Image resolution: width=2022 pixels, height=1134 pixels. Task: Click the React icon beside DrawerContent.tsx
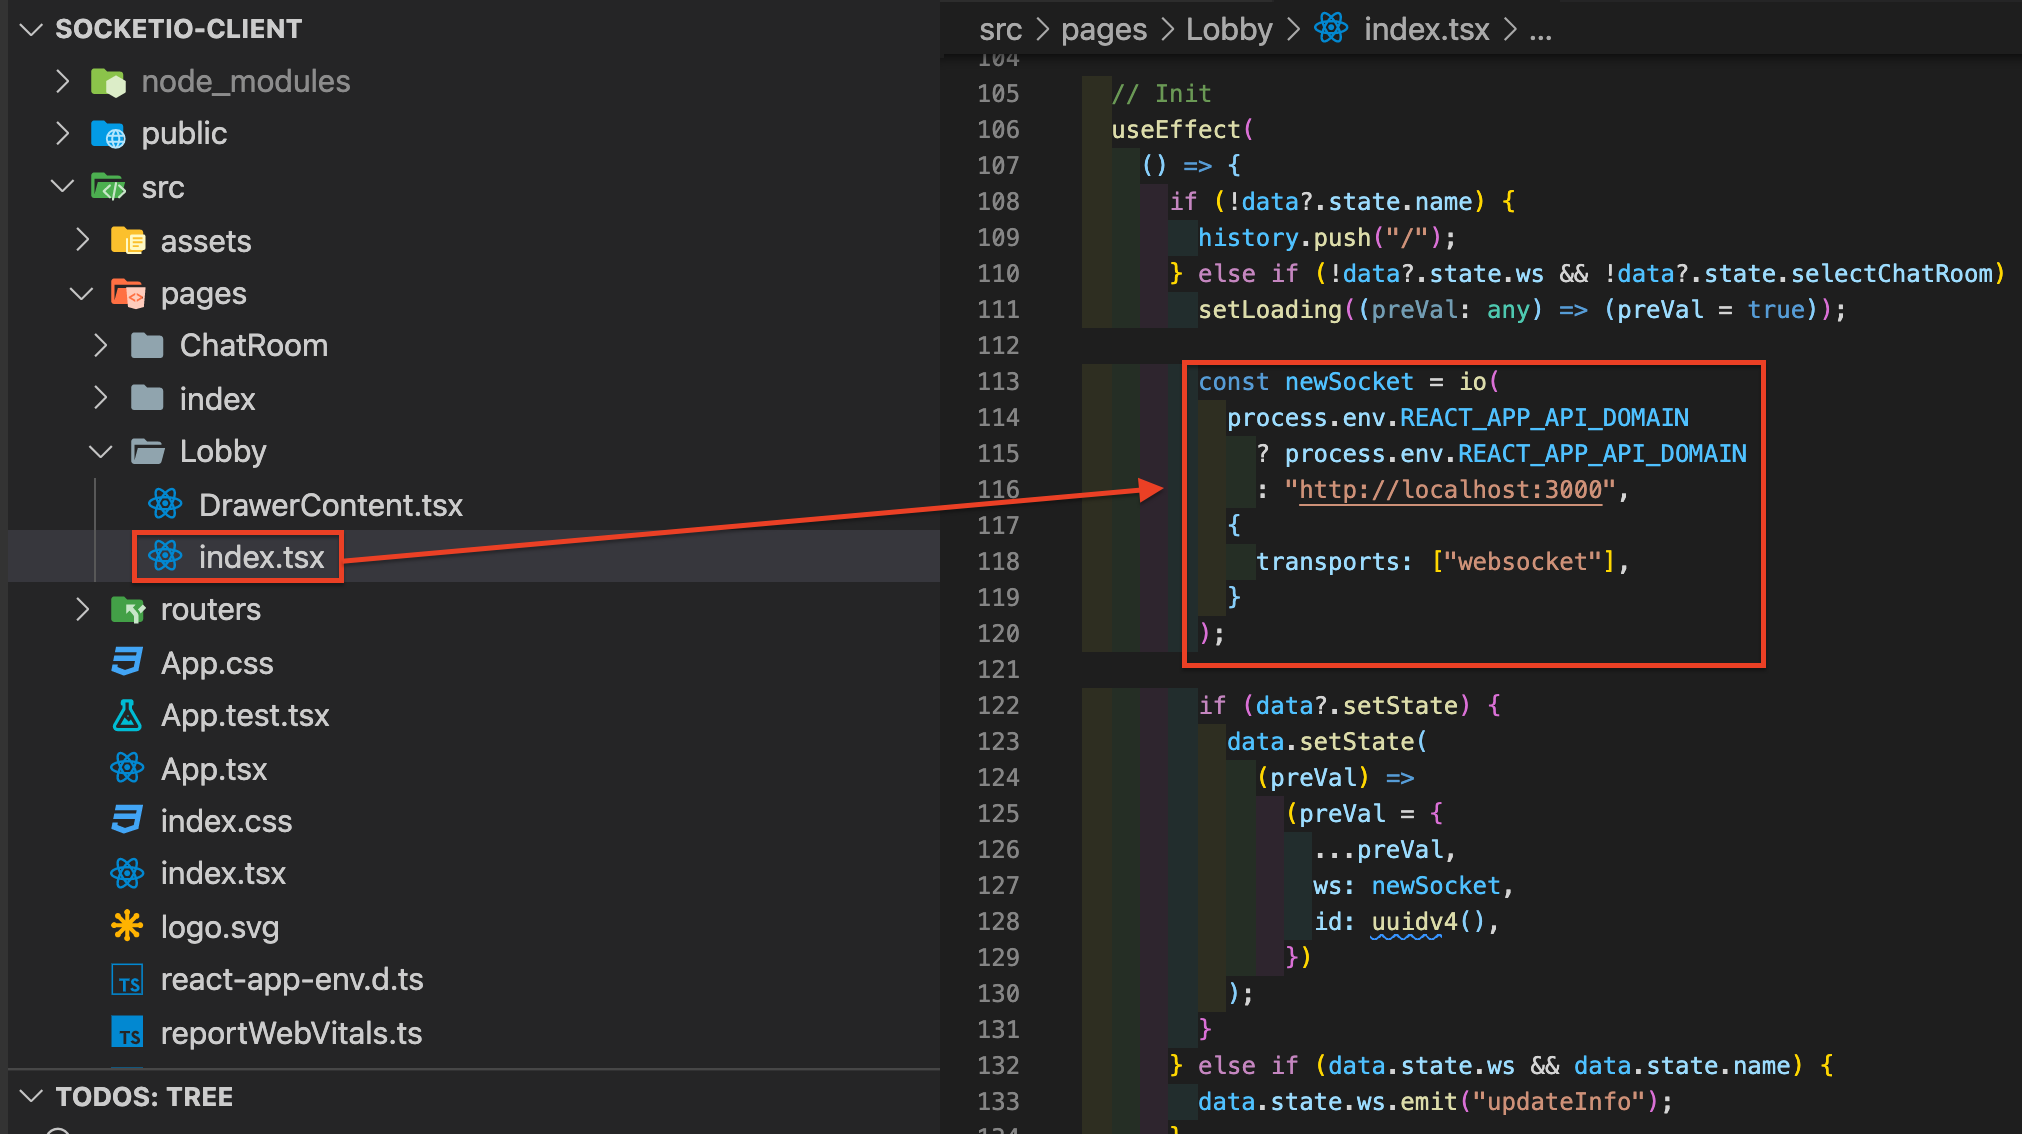pos(165,504)
